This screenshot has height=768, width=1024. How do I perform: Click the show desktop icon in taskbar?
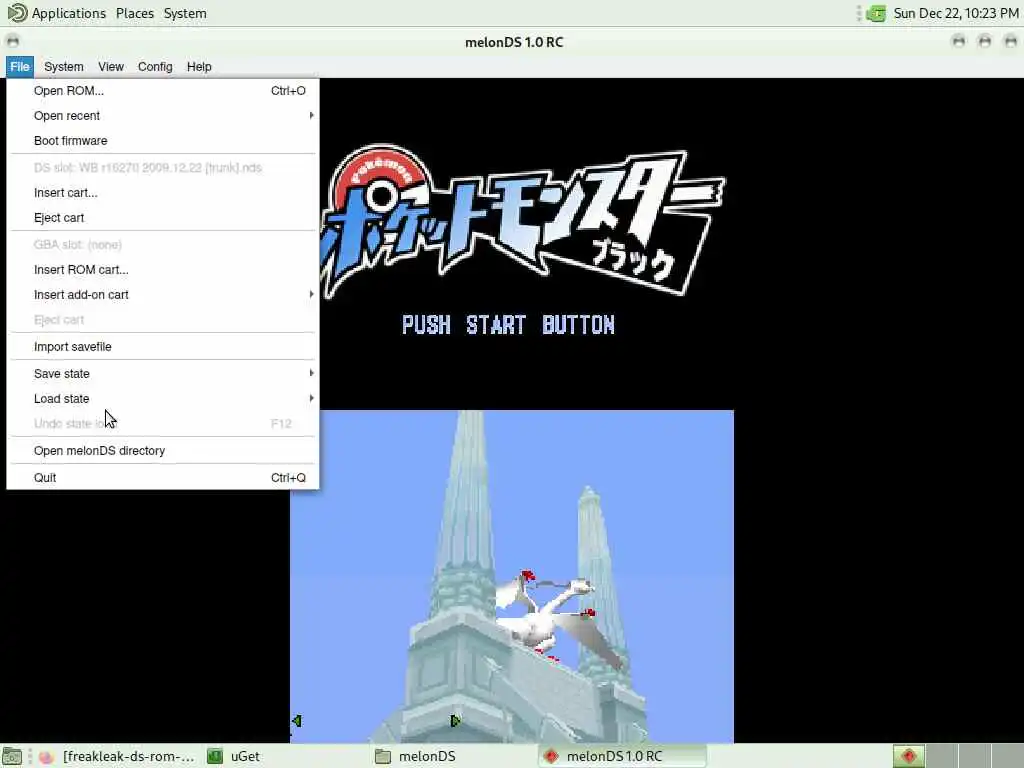pyautogui.click(x=12, y=756)
